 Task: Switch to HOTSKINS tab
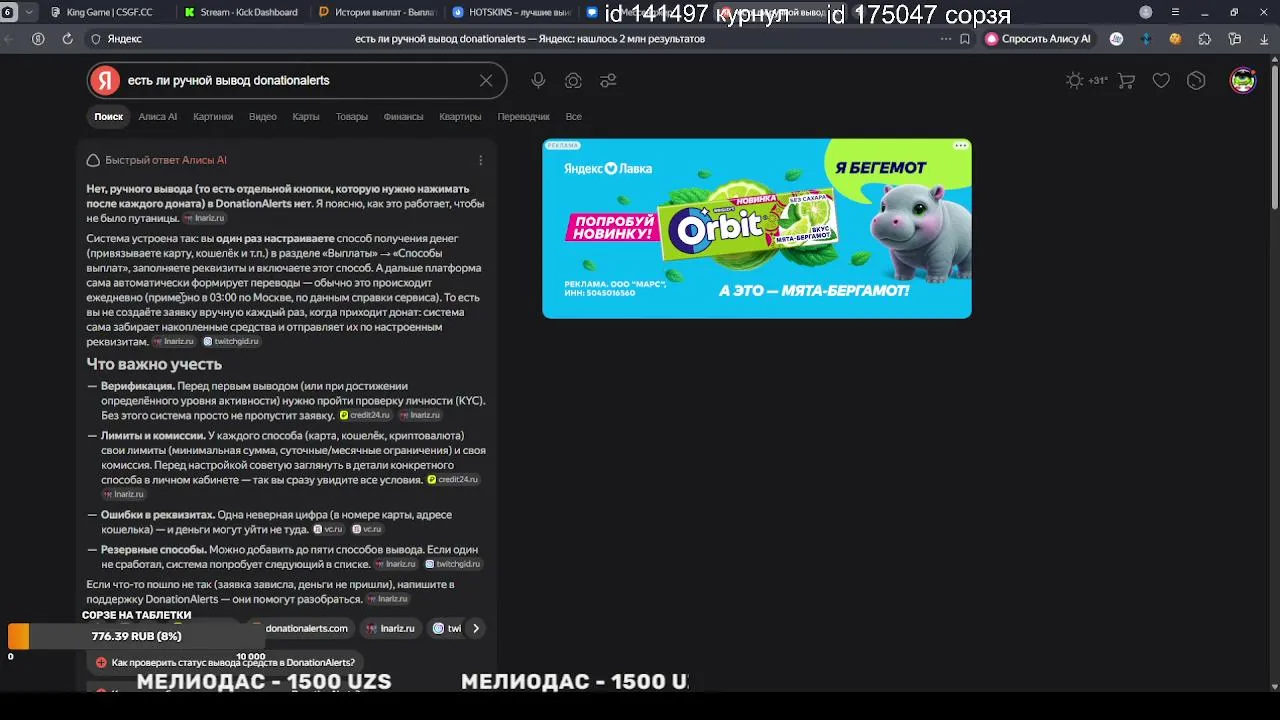[510, 12]
